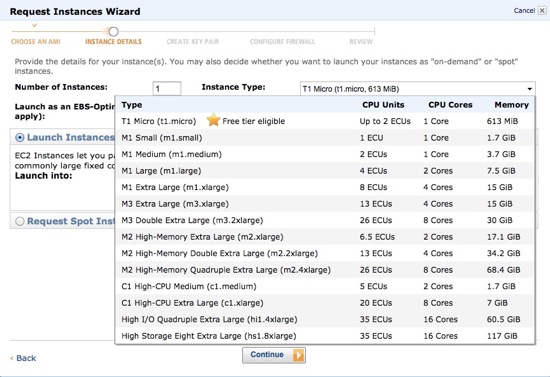Click the Memory column header
This screenshot has height=377, width=550.
511,105
